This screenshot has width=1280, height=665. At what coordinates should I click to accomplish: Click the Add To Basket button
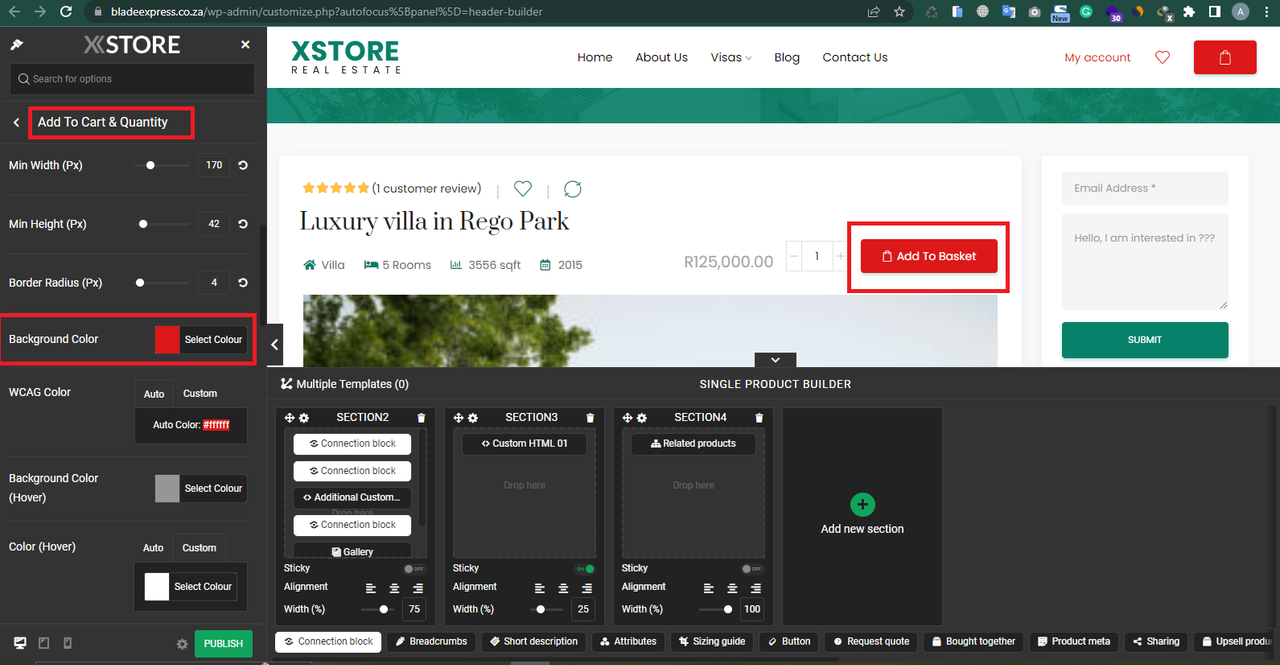coord(929,256)
